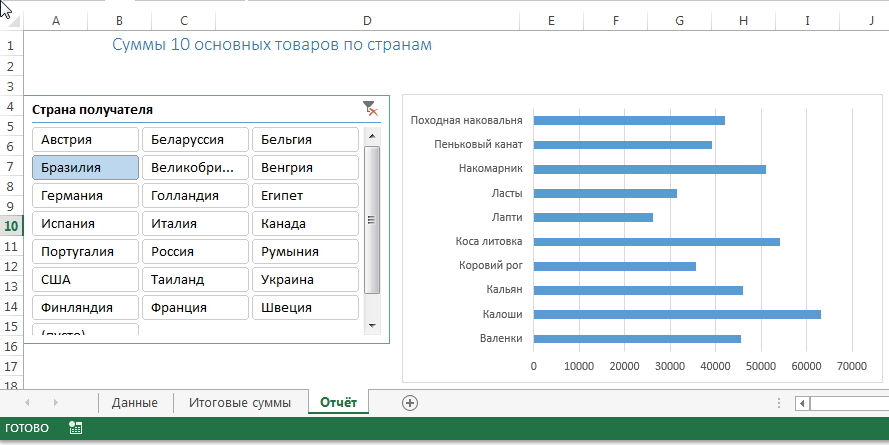Select Италия slicer item
Viewport: 889px width, 445px height.
[195, 223]
